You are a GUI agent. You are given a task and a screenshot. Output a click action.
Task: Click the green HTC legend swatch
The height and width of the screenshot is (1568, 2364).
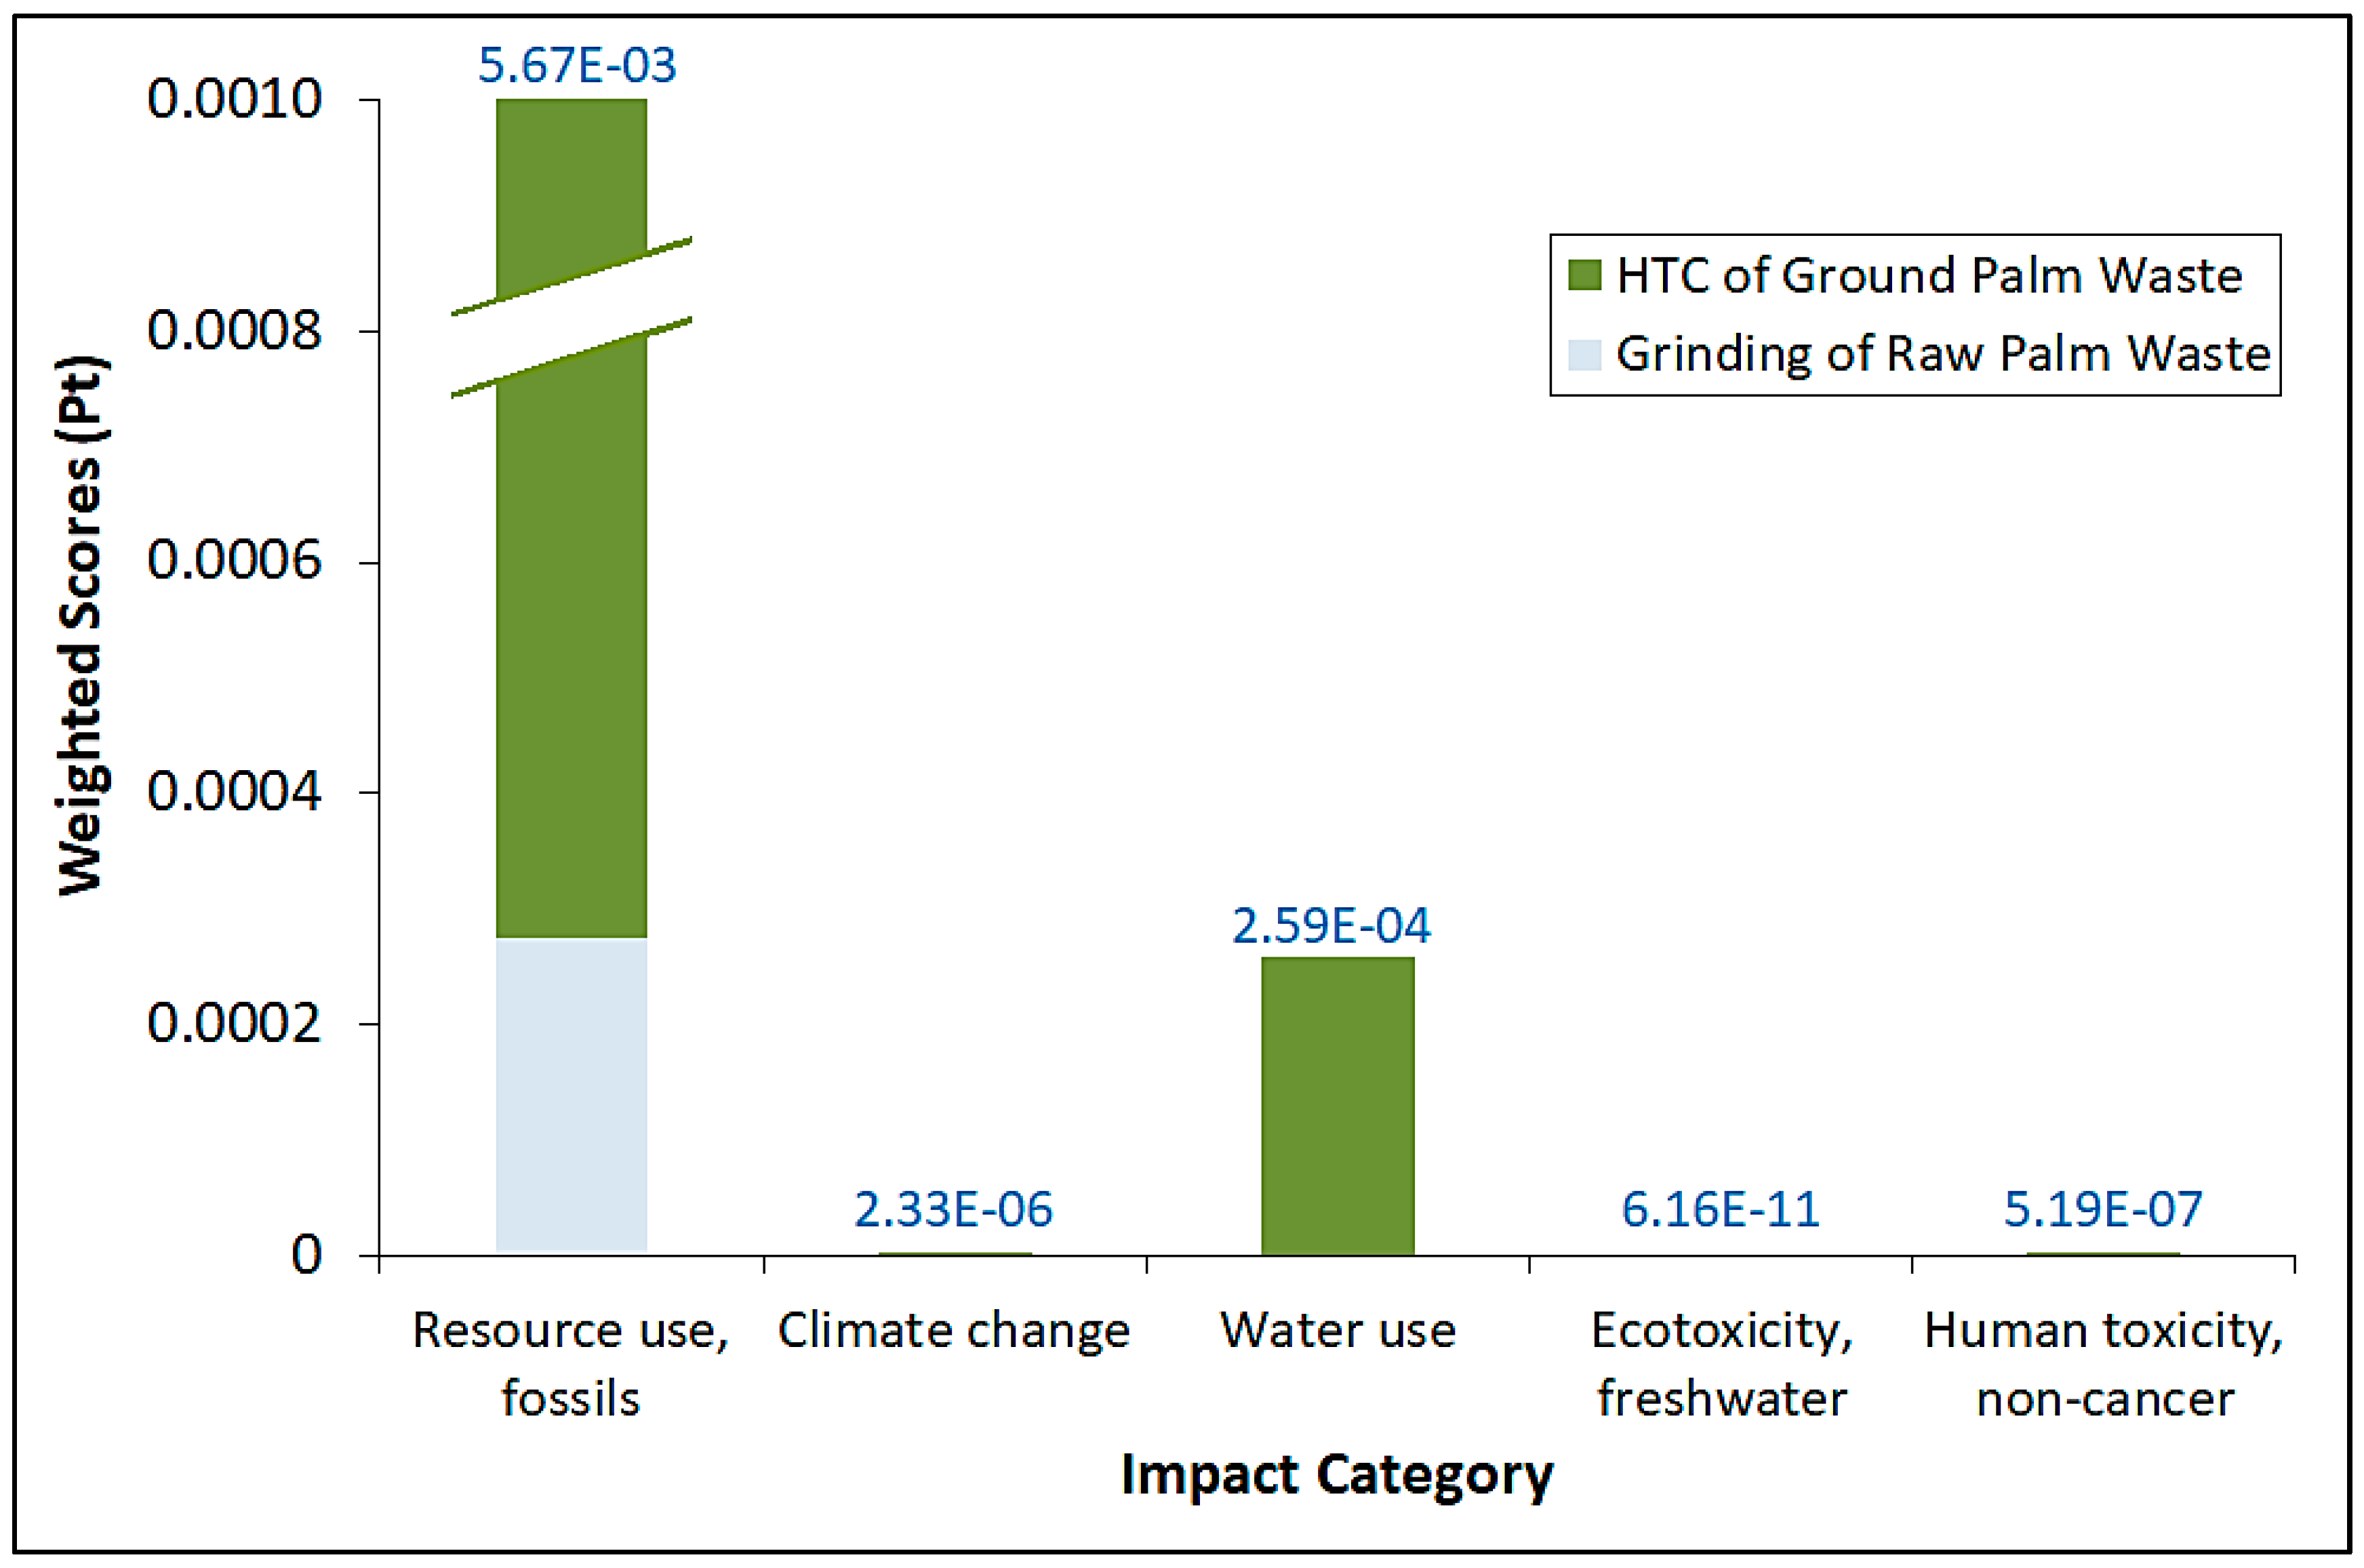[1585, 274]
